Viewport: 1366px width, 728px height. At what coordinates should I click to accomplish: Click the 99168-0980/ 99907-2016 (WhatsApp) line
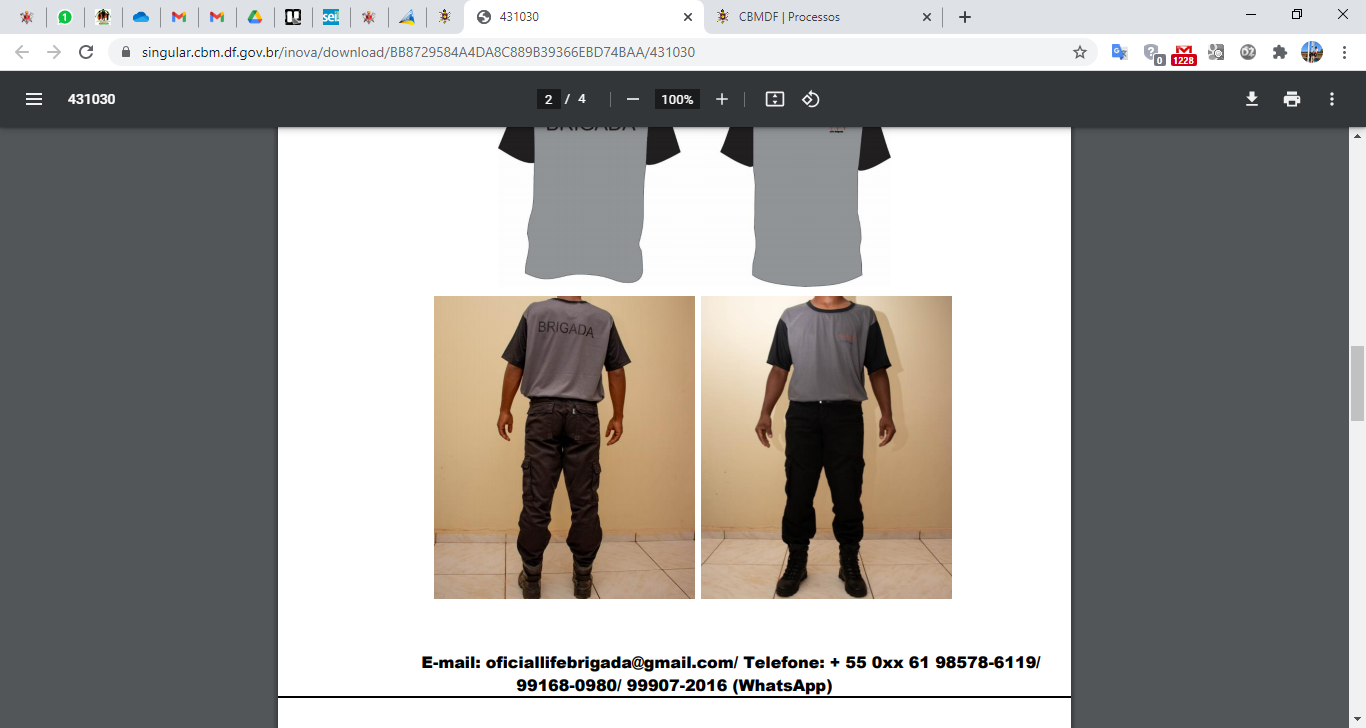[674, 685]
